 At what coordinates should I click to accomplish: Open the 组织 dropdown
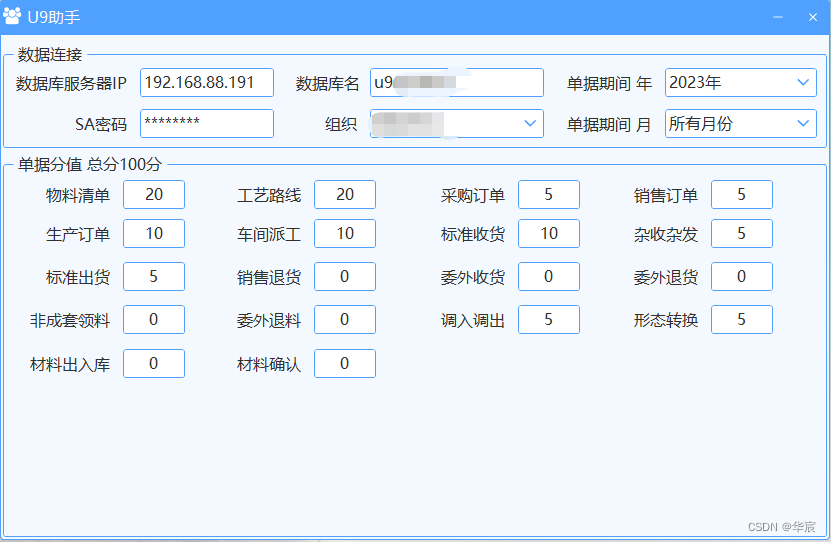(x=457, y=123)
